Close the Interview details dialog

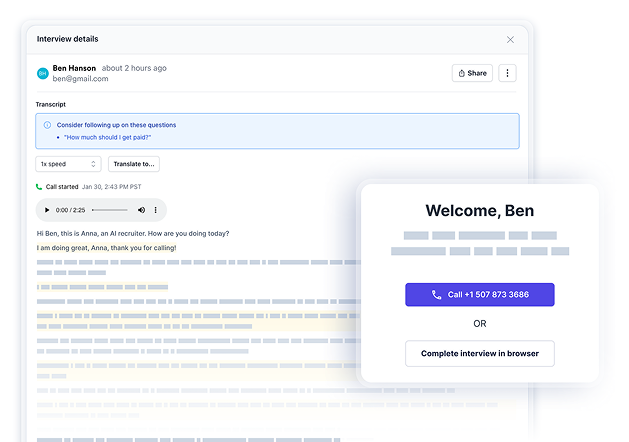[510, 40]
